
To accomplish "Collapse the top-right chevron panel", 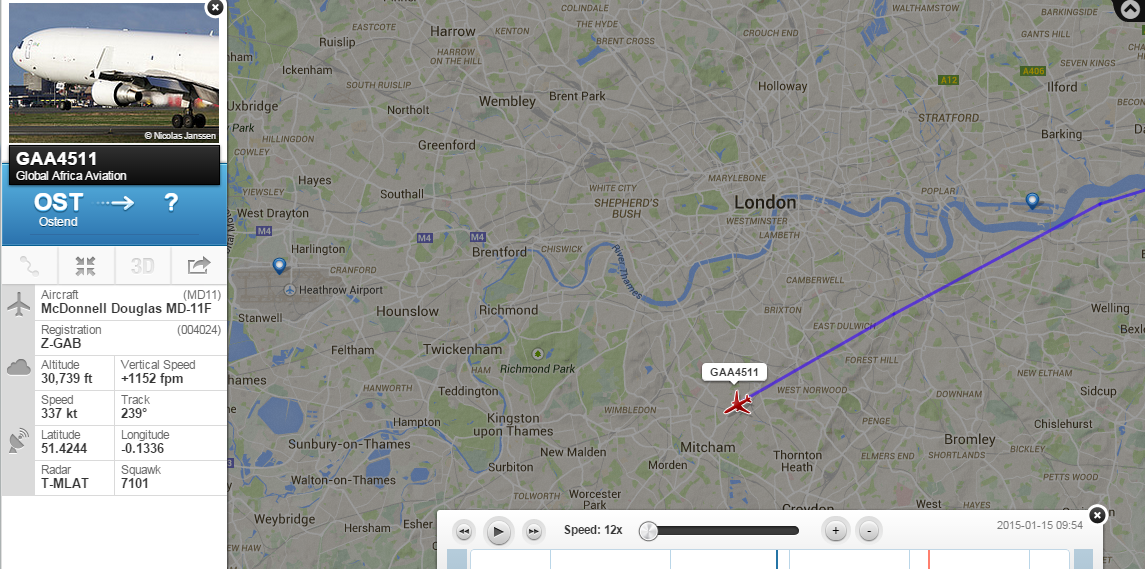I will (1130, 9).
